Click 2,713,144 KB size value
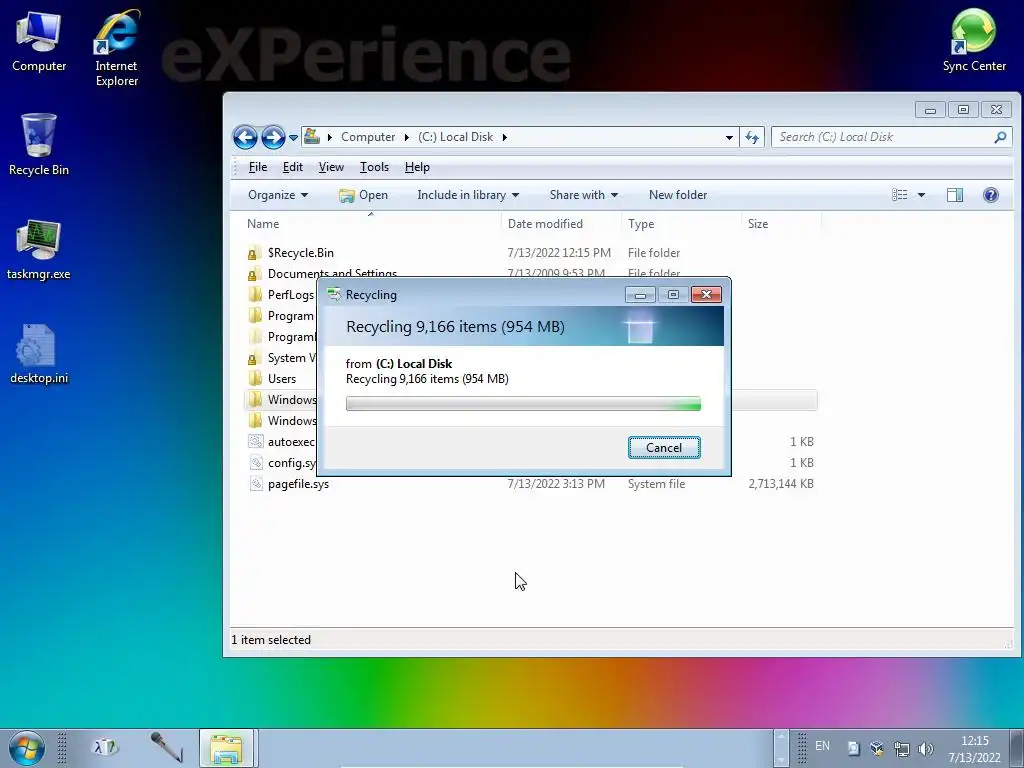This screenshot has width=1024, height=768. pyautogui.click(x=780, y=484)
